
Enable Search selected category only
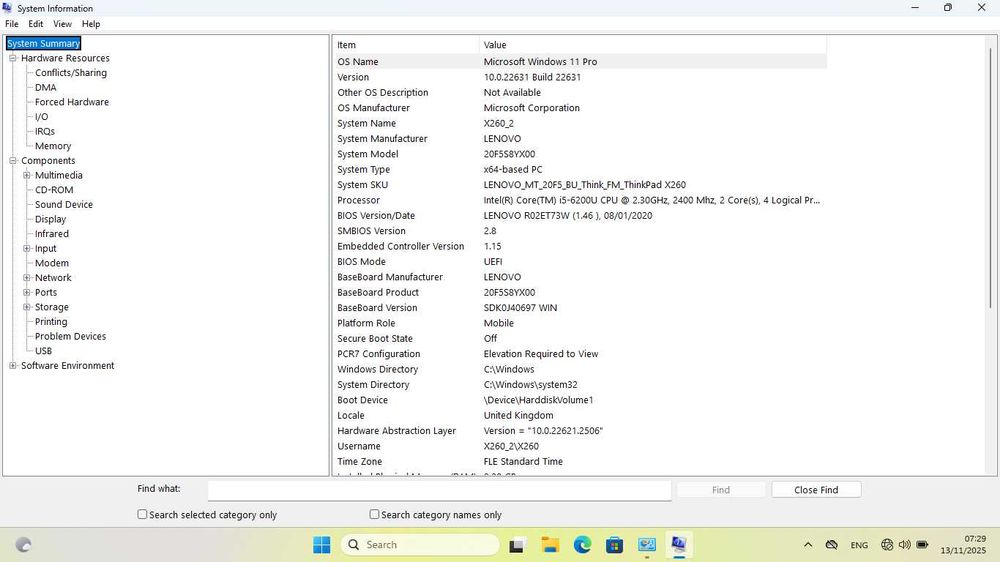pos(142,514)
